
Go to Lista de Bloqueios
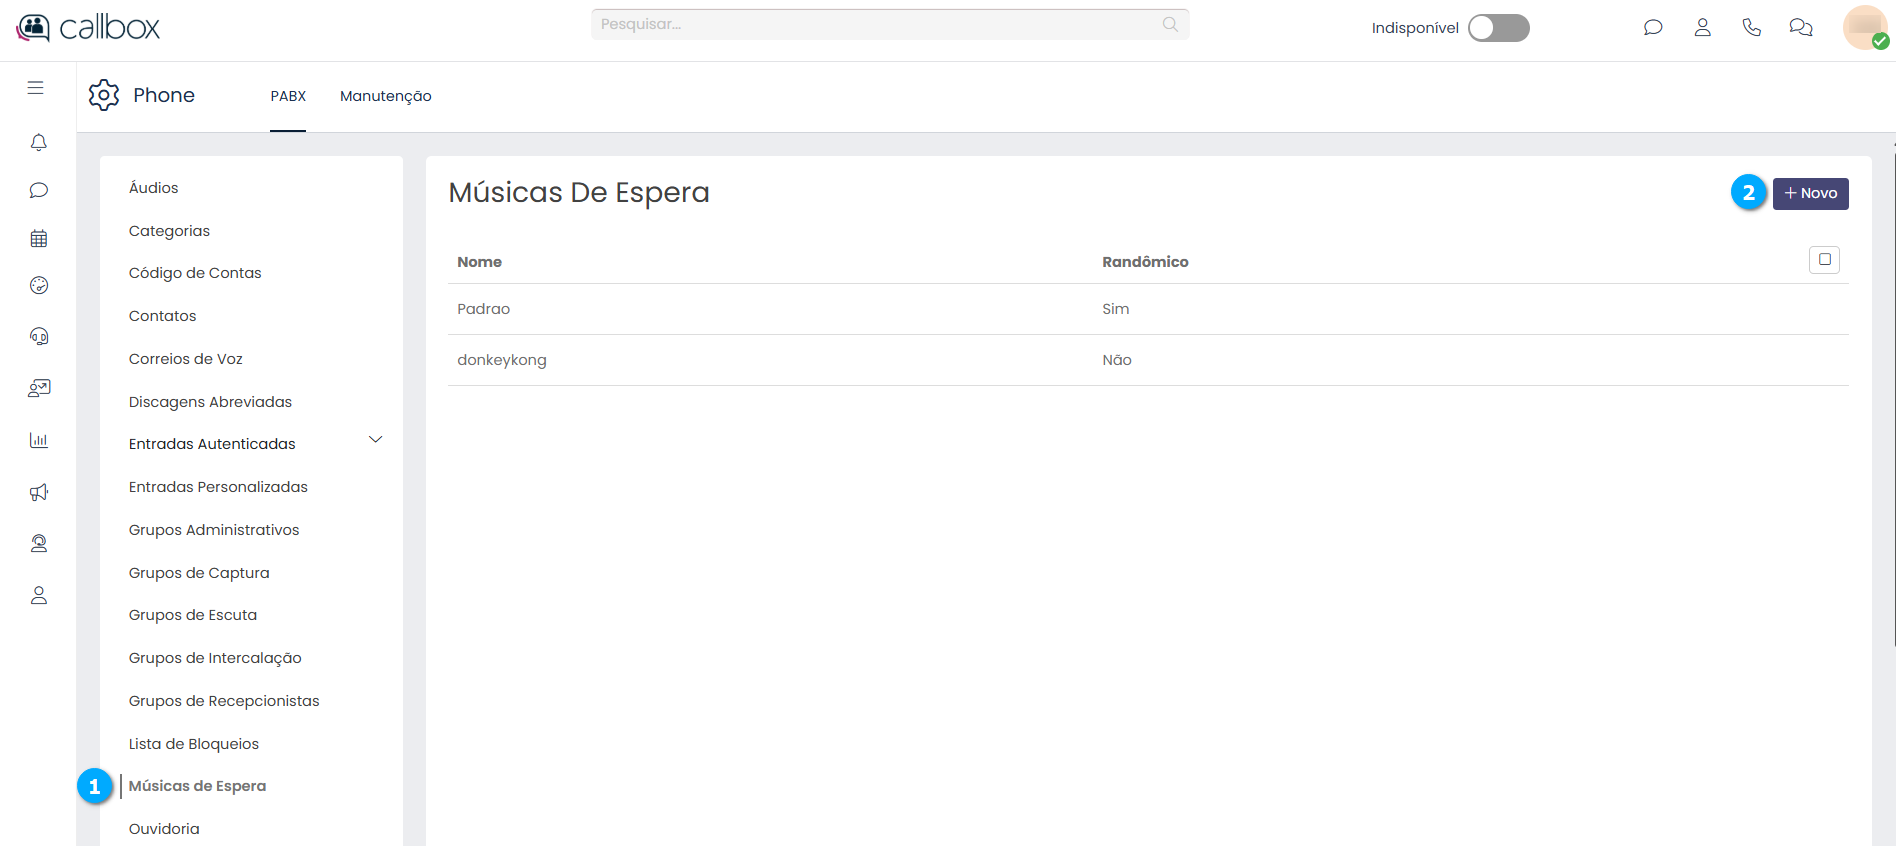point(194,744)
